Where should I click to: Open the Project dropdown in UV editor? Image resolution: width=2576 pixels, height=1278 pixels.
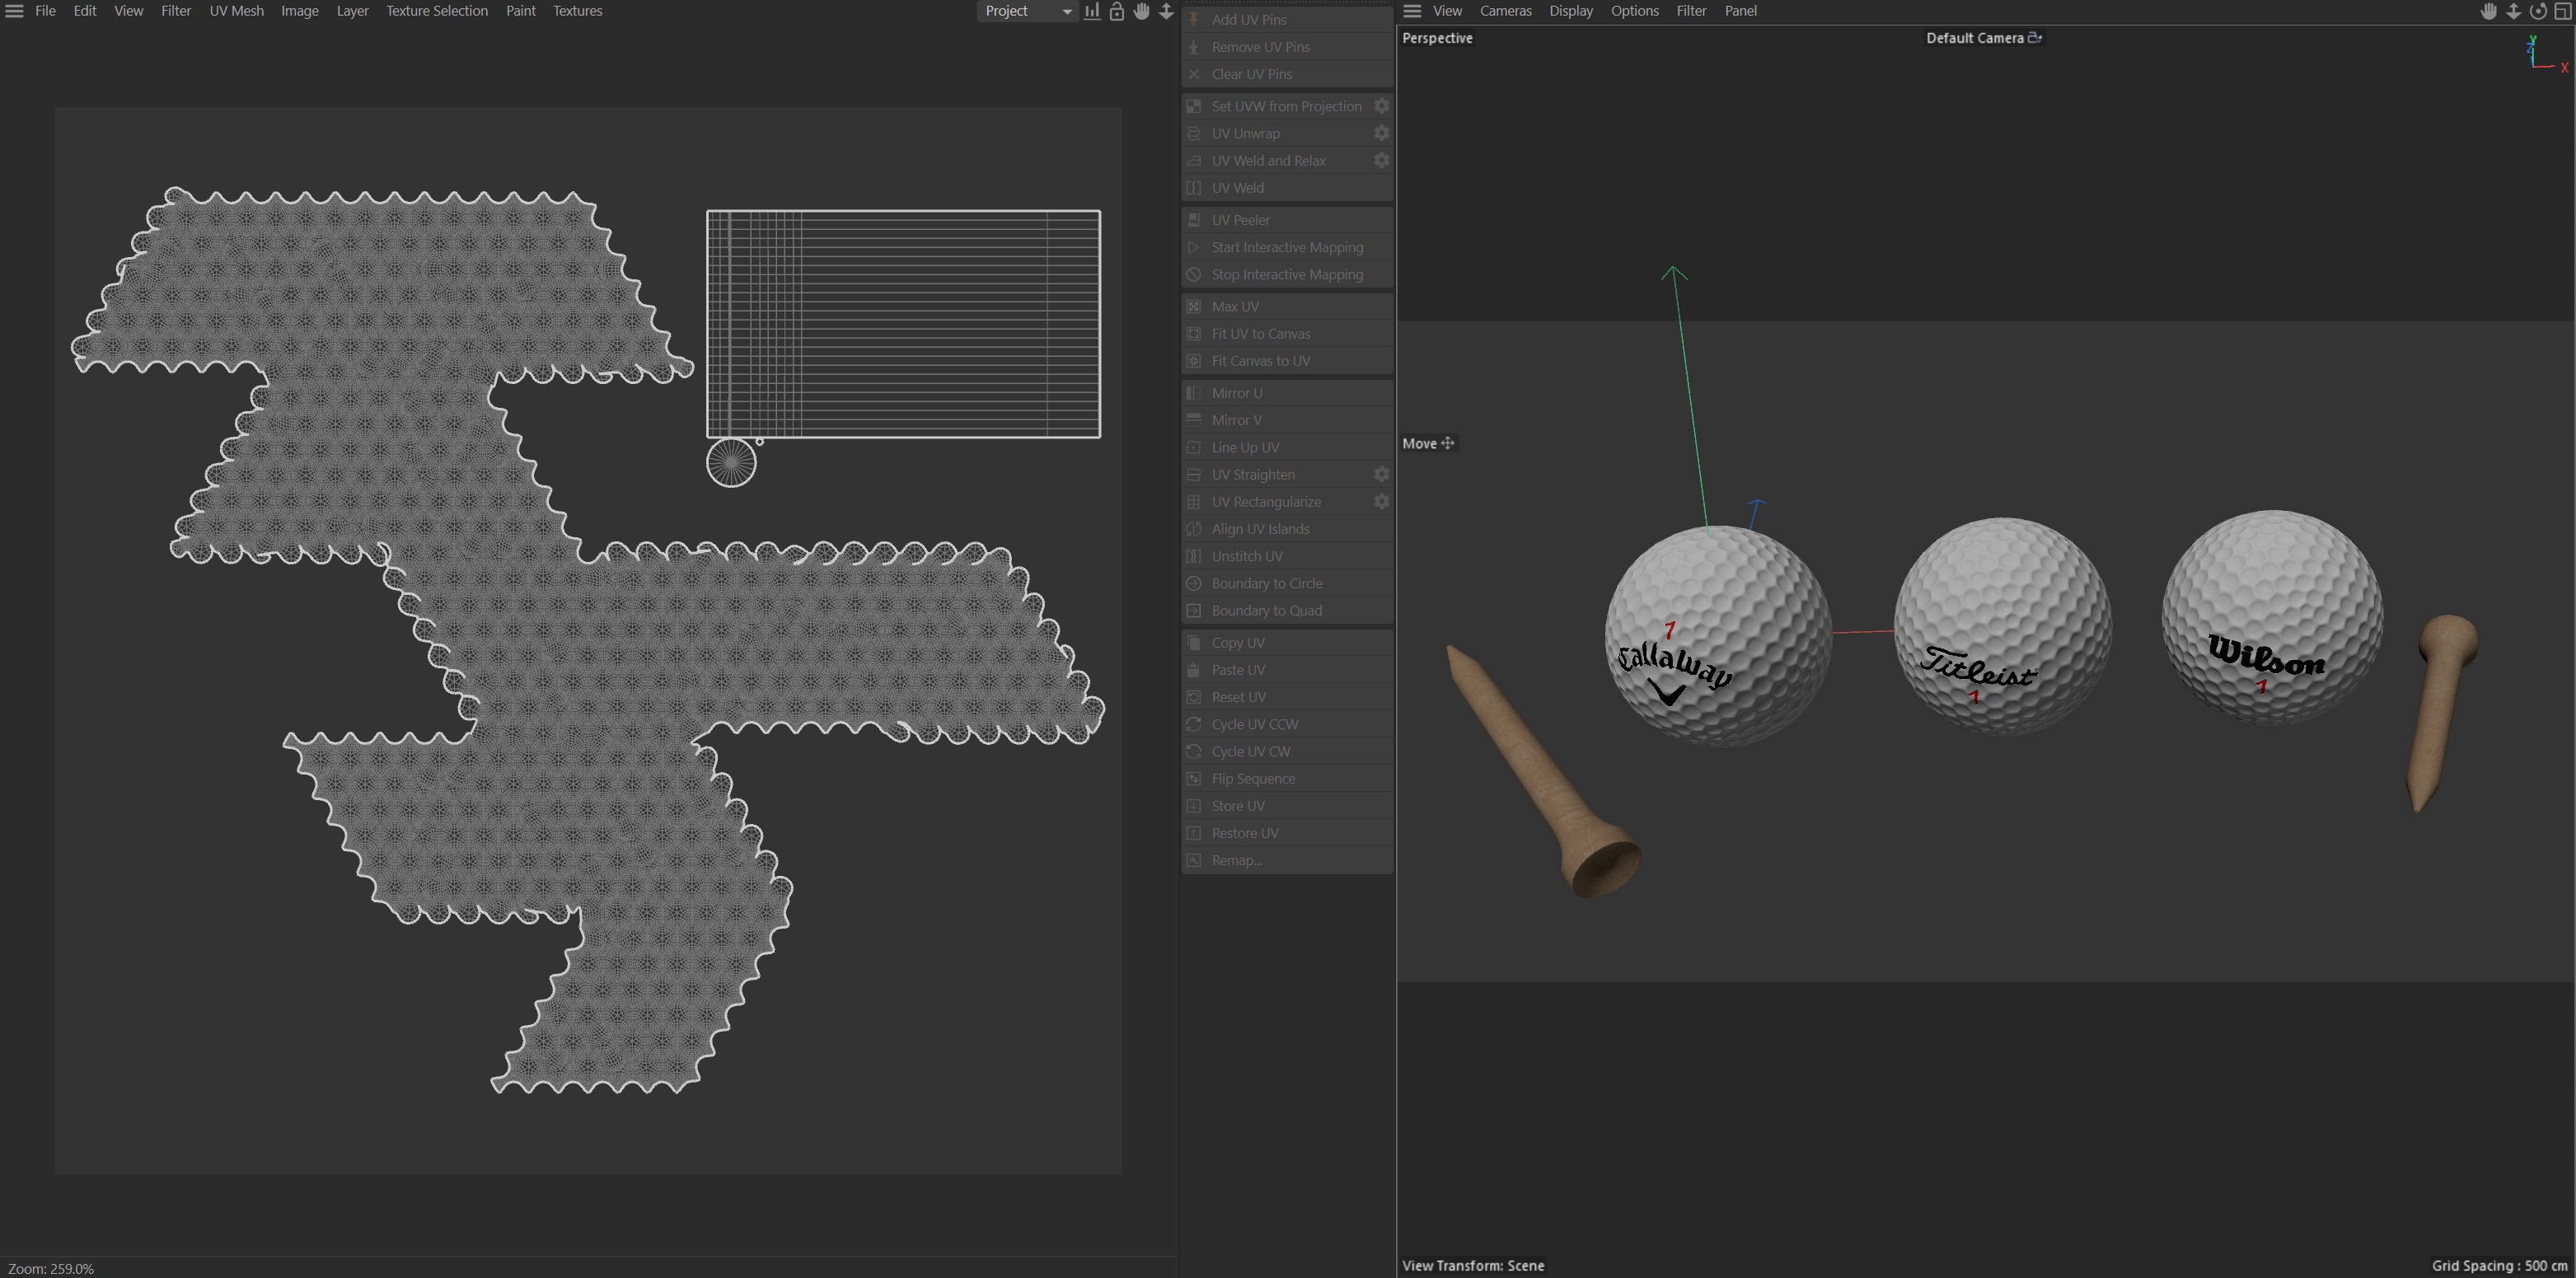1027,11
